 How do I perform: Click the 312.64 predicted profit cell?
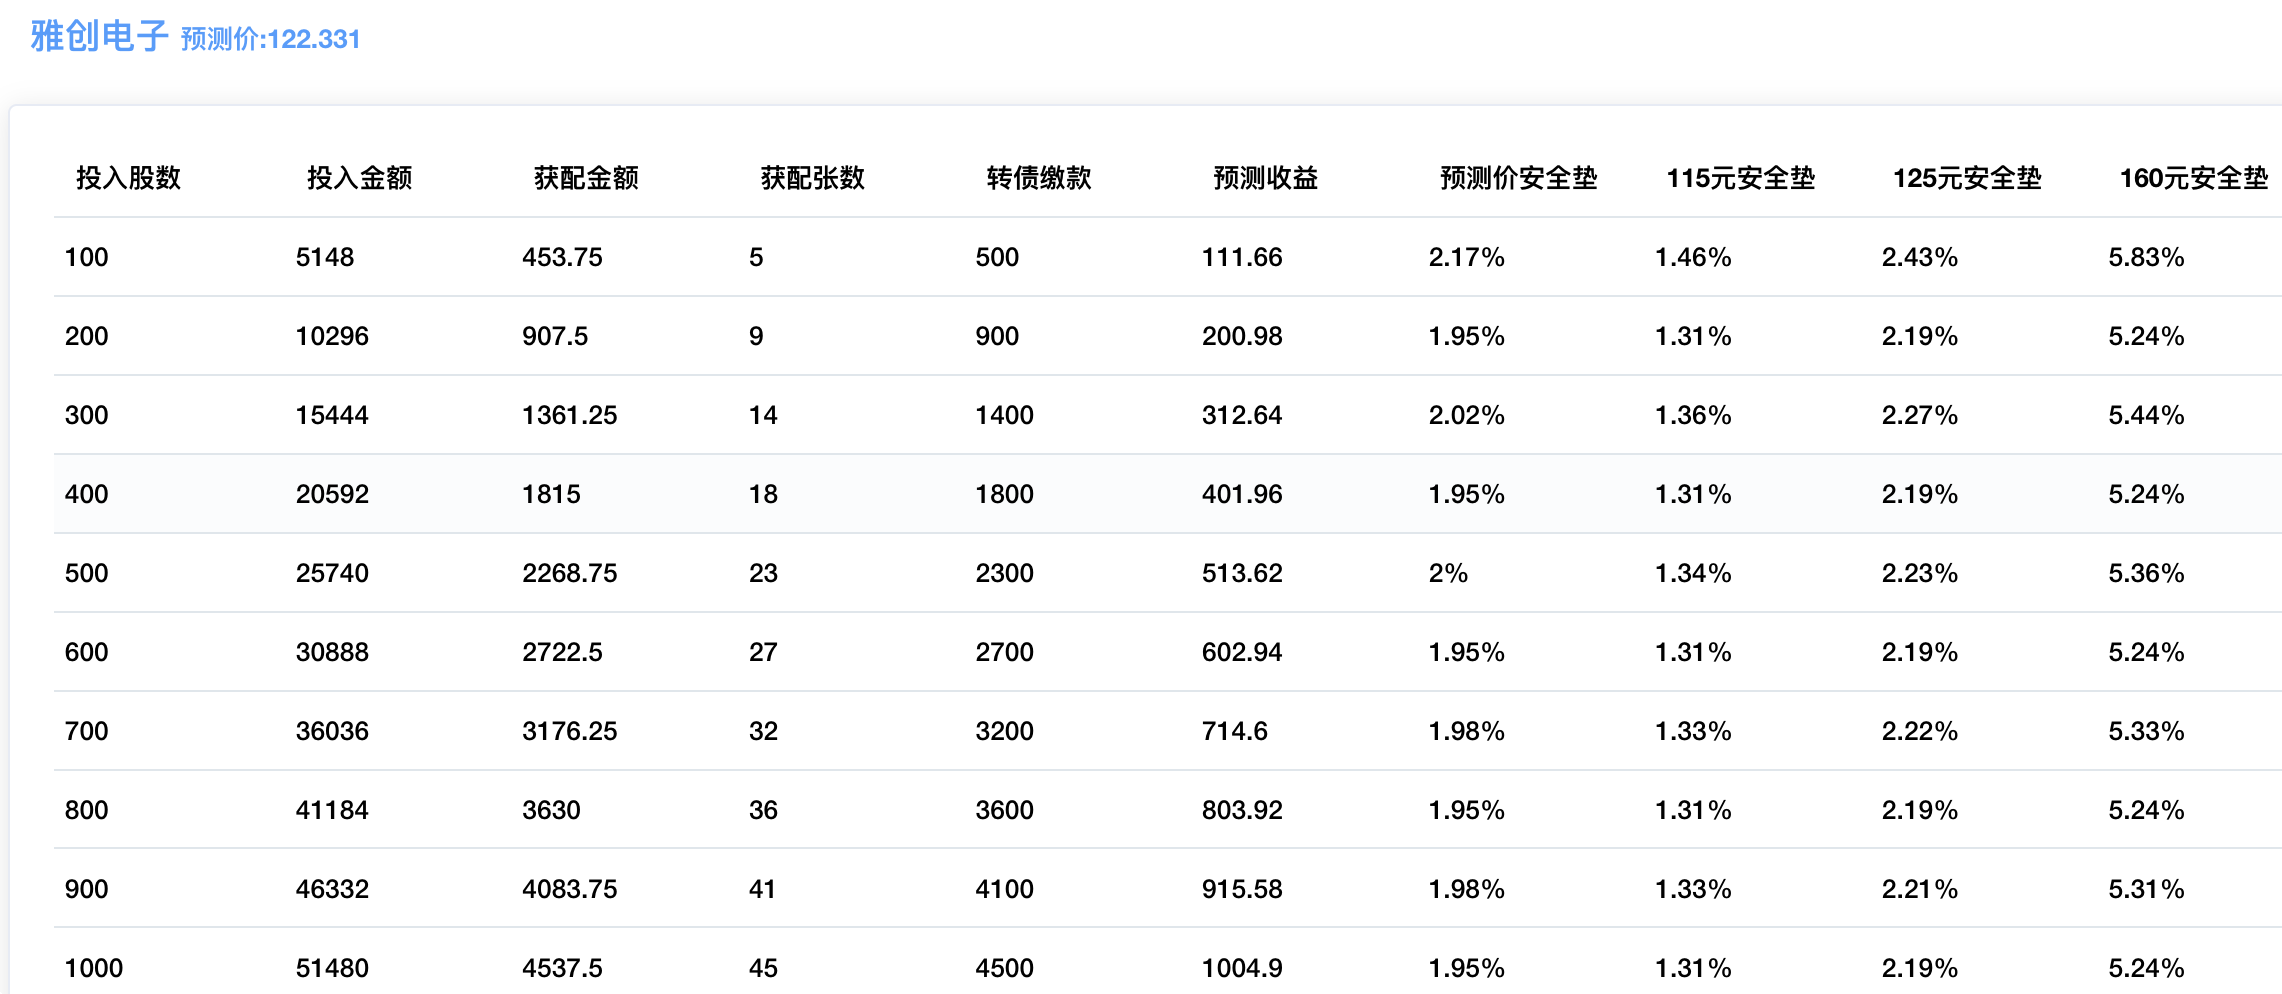1242,415
